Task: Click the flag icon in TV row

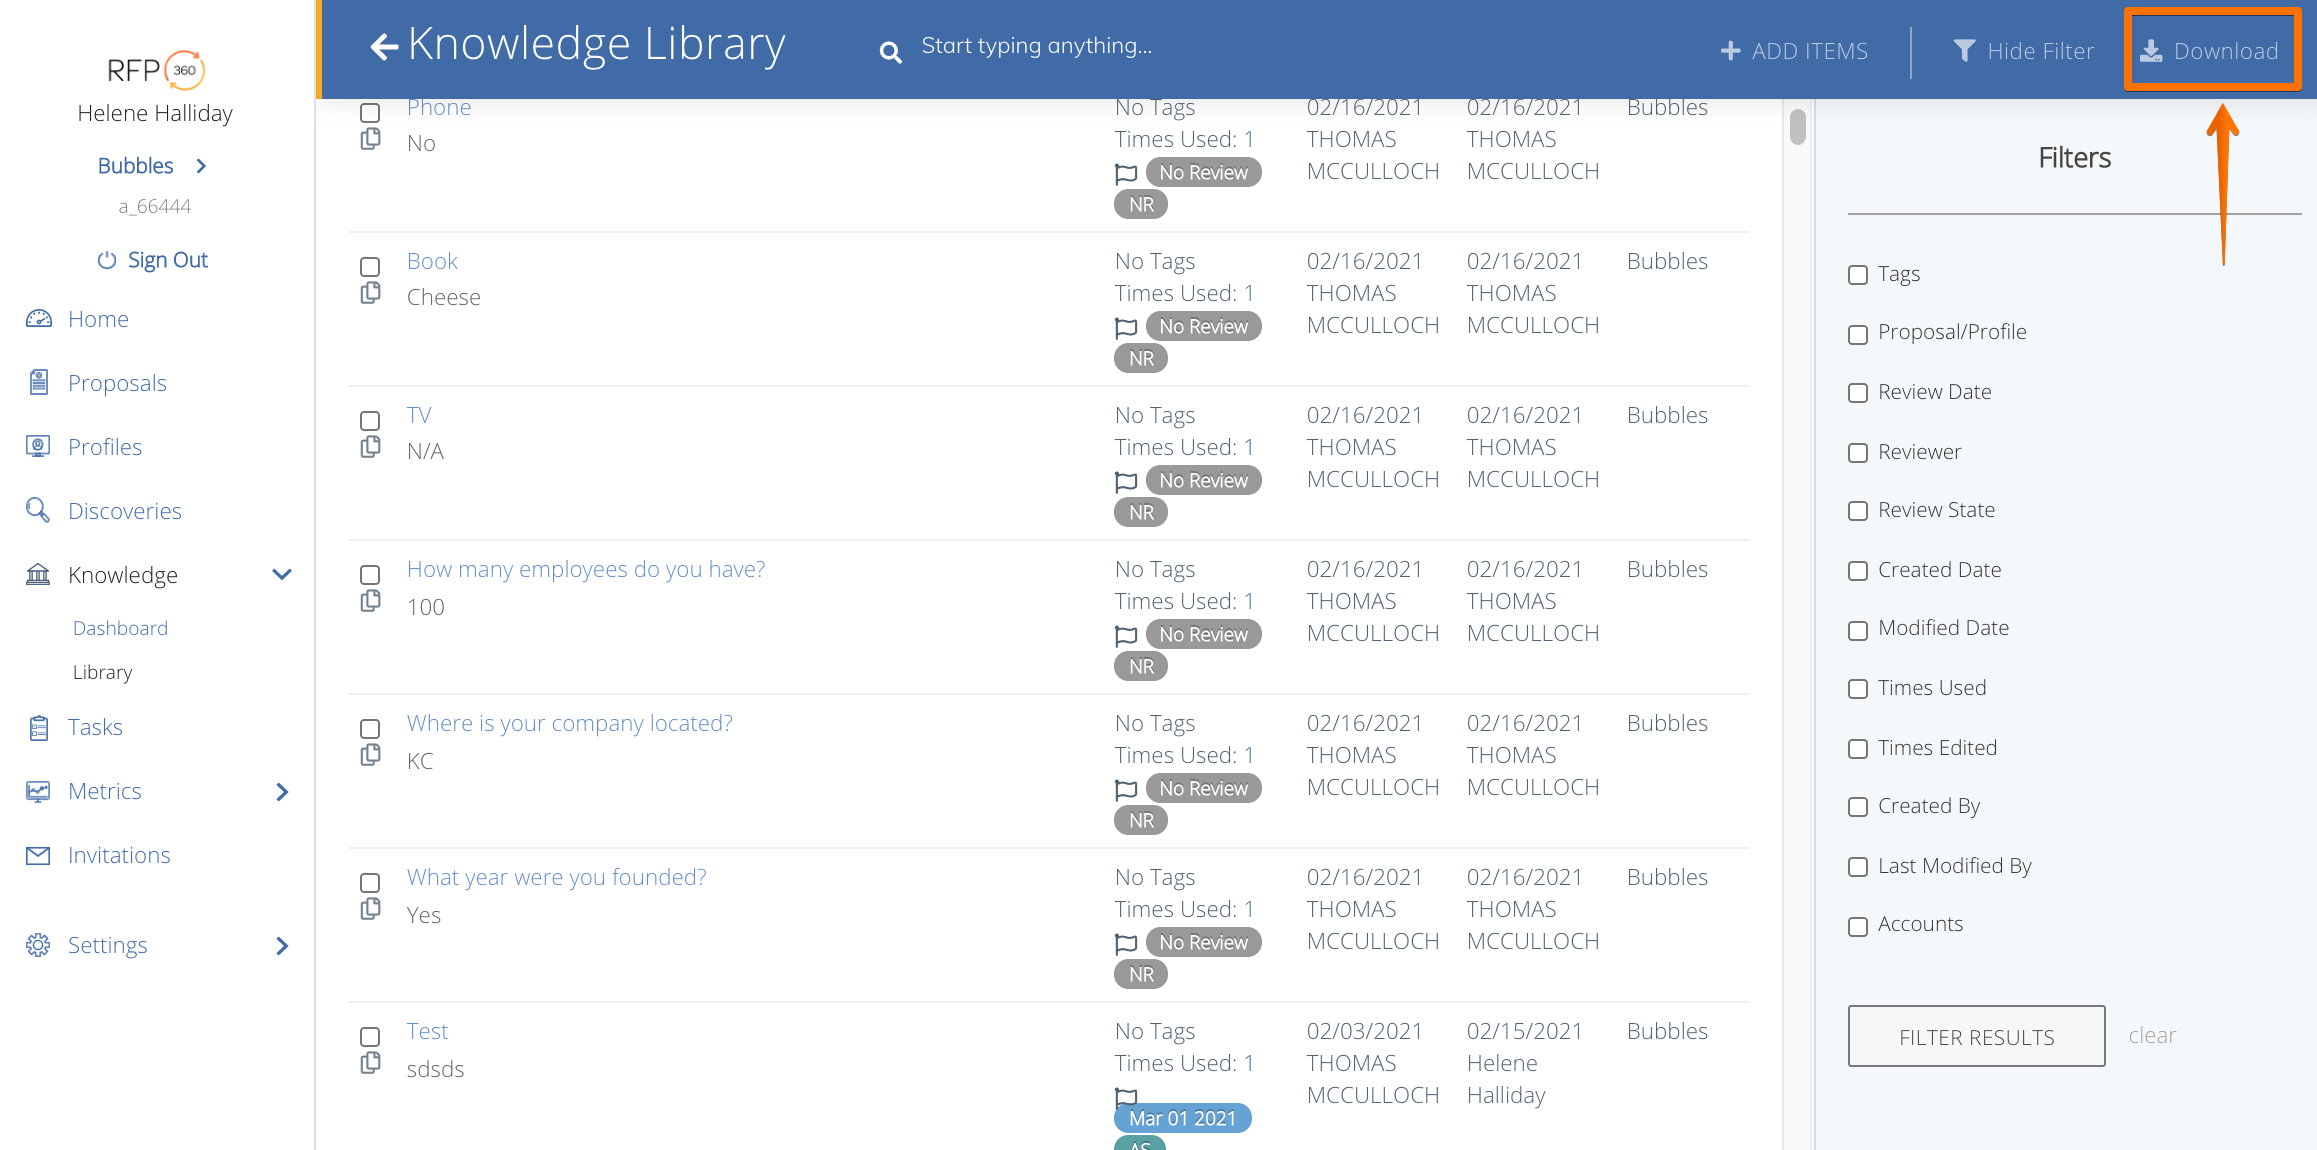Action: [x=1126, y=481]
